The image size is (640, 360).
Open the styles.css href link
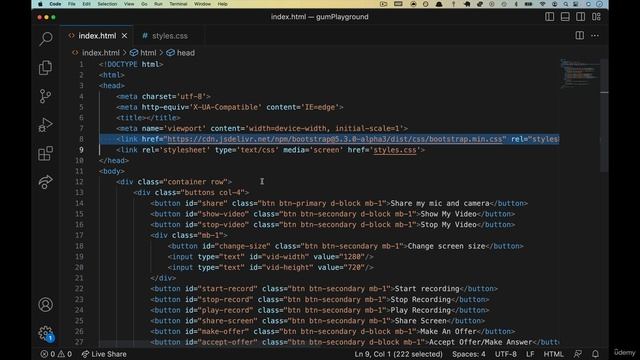click(x=395, y=150)
